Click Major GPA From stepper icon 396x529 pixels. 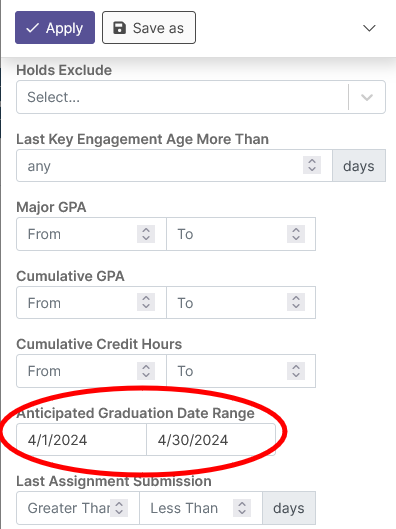(x=146, y=234)
